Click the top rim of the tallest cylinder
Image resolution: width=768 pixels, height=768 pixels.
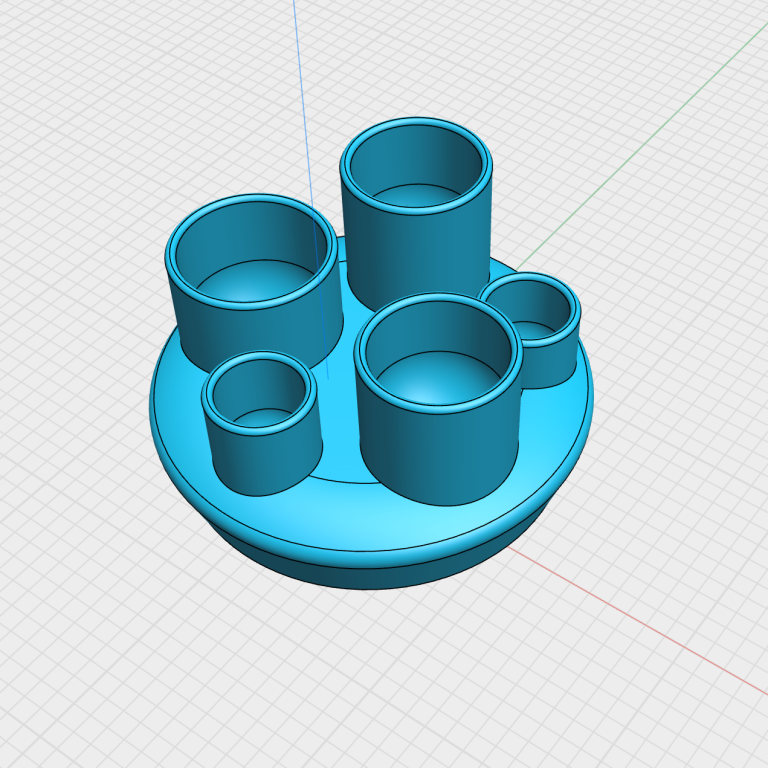pyautogui.click(x=416, y=122)
